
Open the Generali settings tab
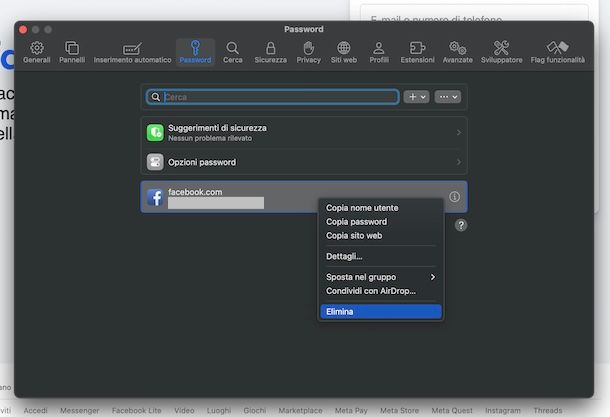click(x=37, y=52)
